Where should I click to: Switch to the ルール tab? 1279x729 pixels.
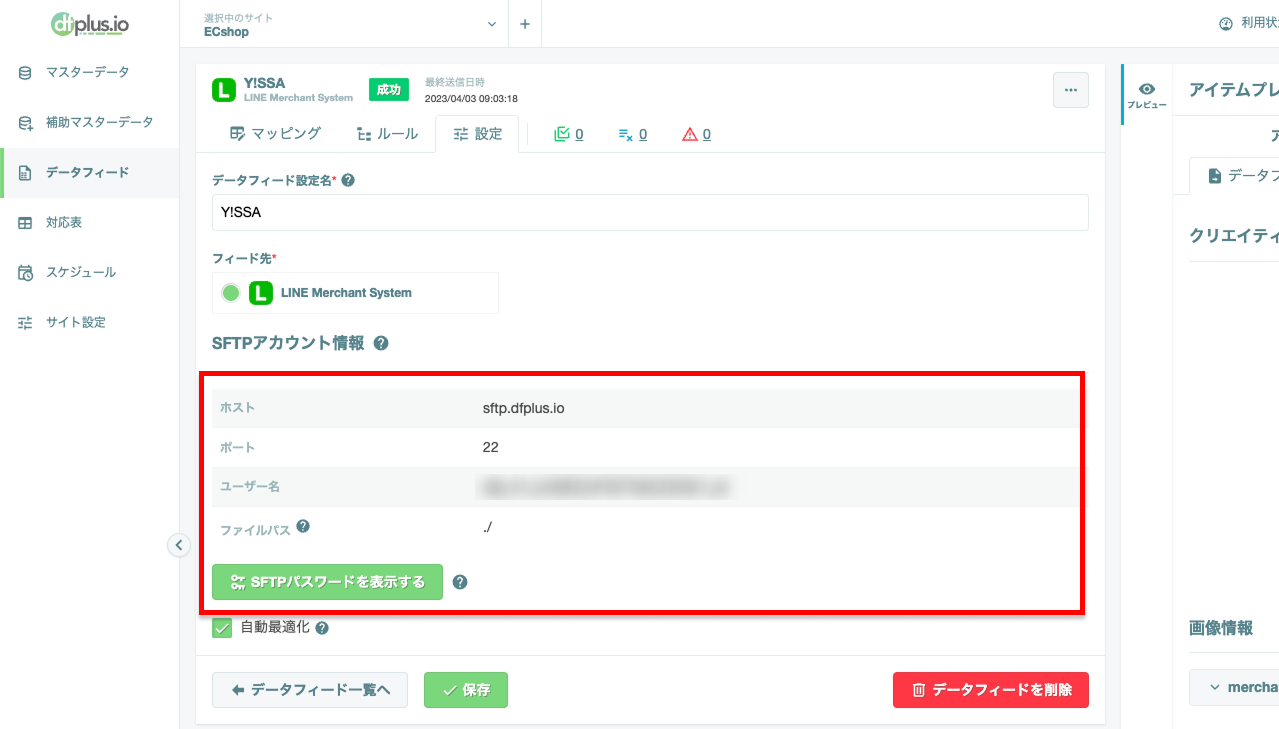[x=387, y=134]
